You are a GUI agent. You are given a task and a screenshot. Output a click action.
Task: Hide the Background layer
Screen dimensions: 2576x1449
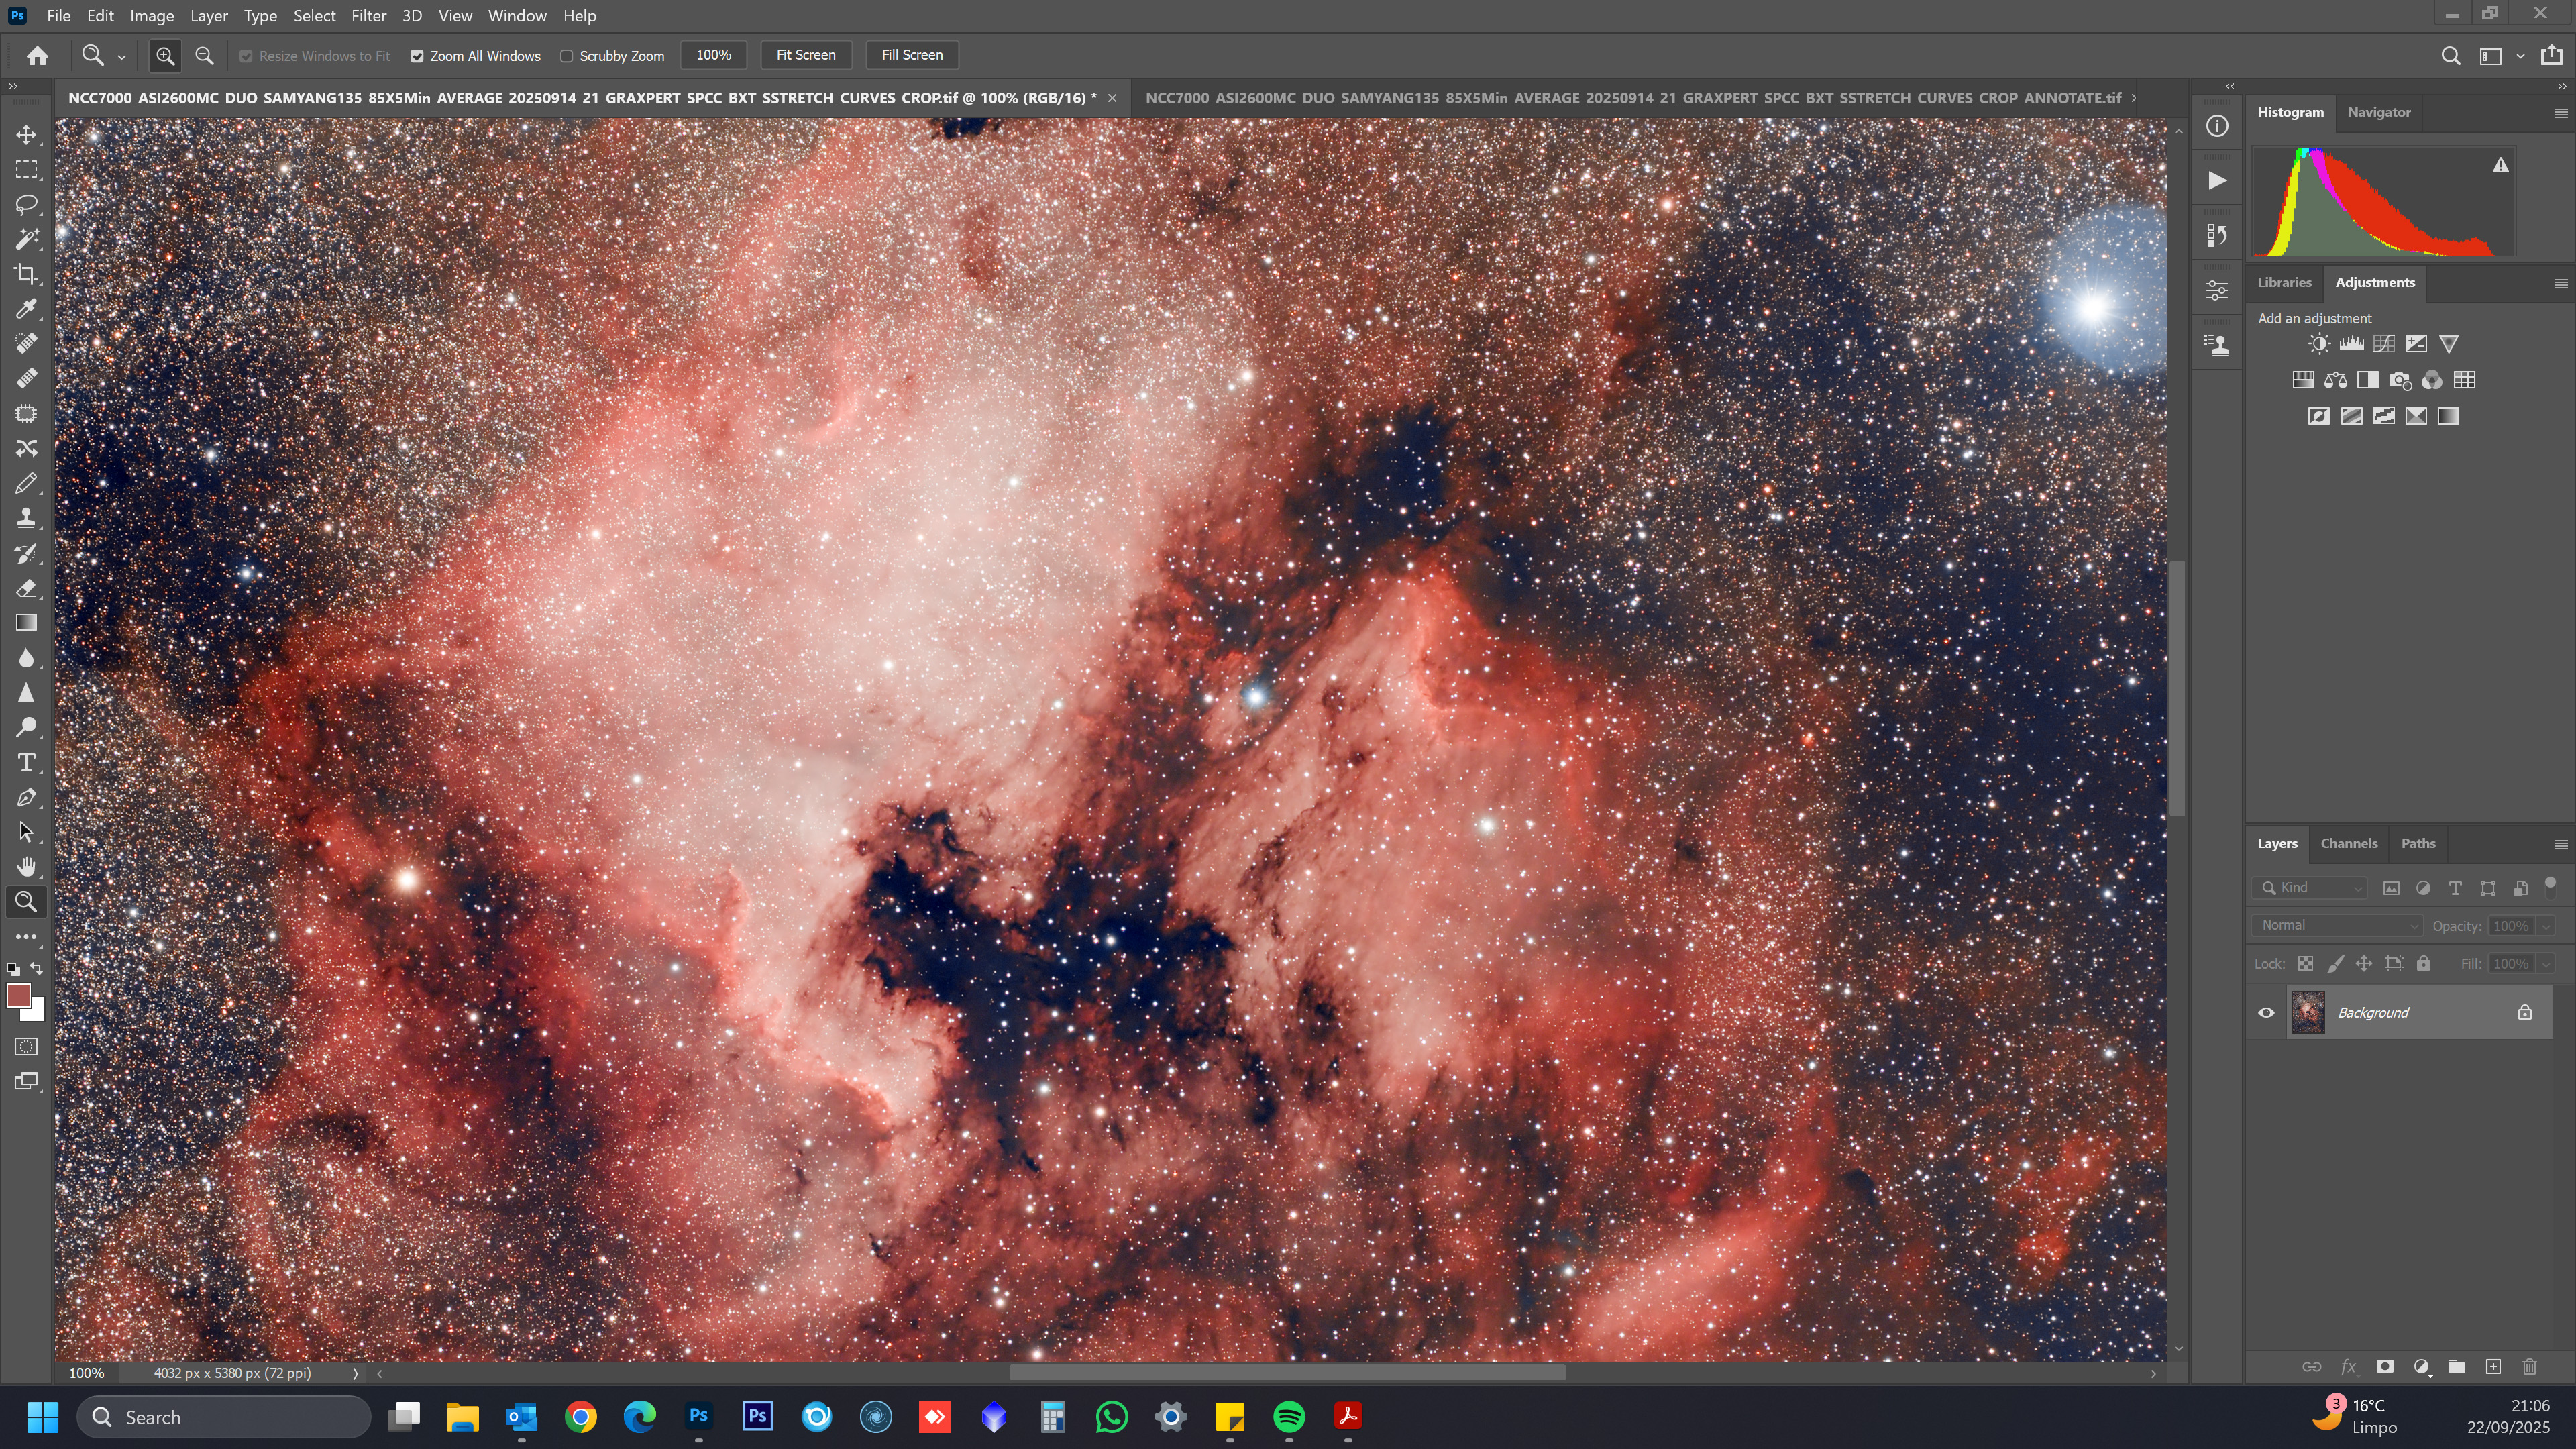coord(2266,1012)
